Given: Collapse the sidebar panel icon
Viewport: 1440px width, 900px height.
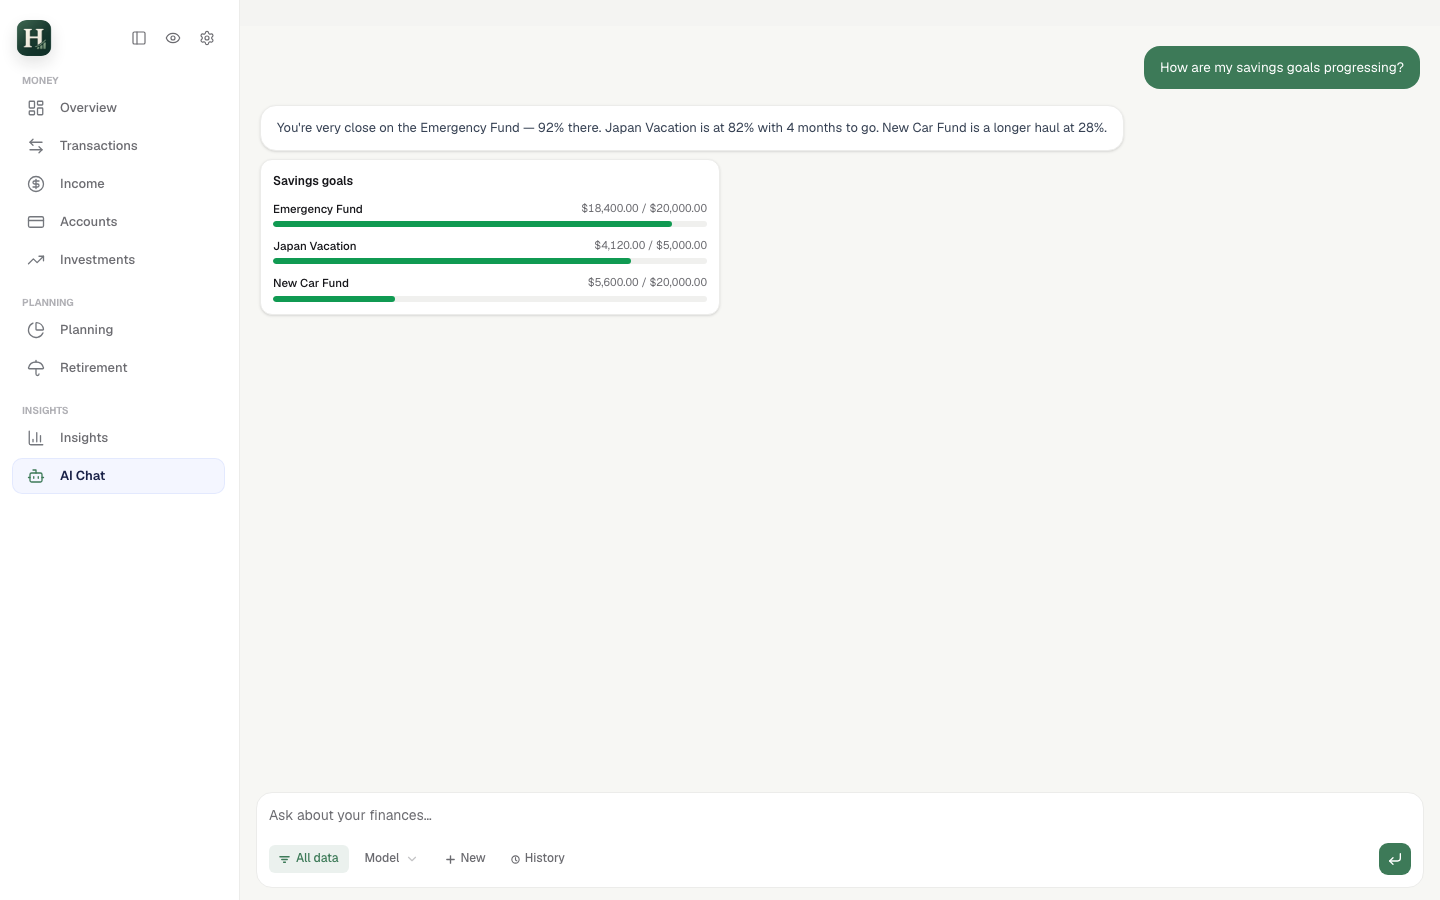Looking at the screenshot, I should [x=139, y=38].
